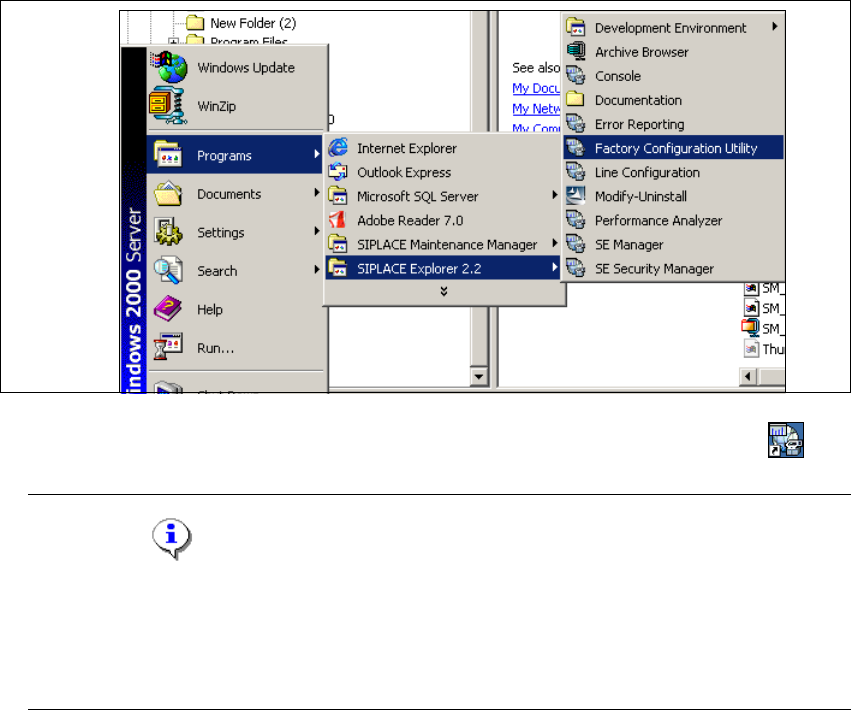This screenshot has width=851, height=710.
Task: Click the Modify-Uninstall icon
Action: (576, 195)
